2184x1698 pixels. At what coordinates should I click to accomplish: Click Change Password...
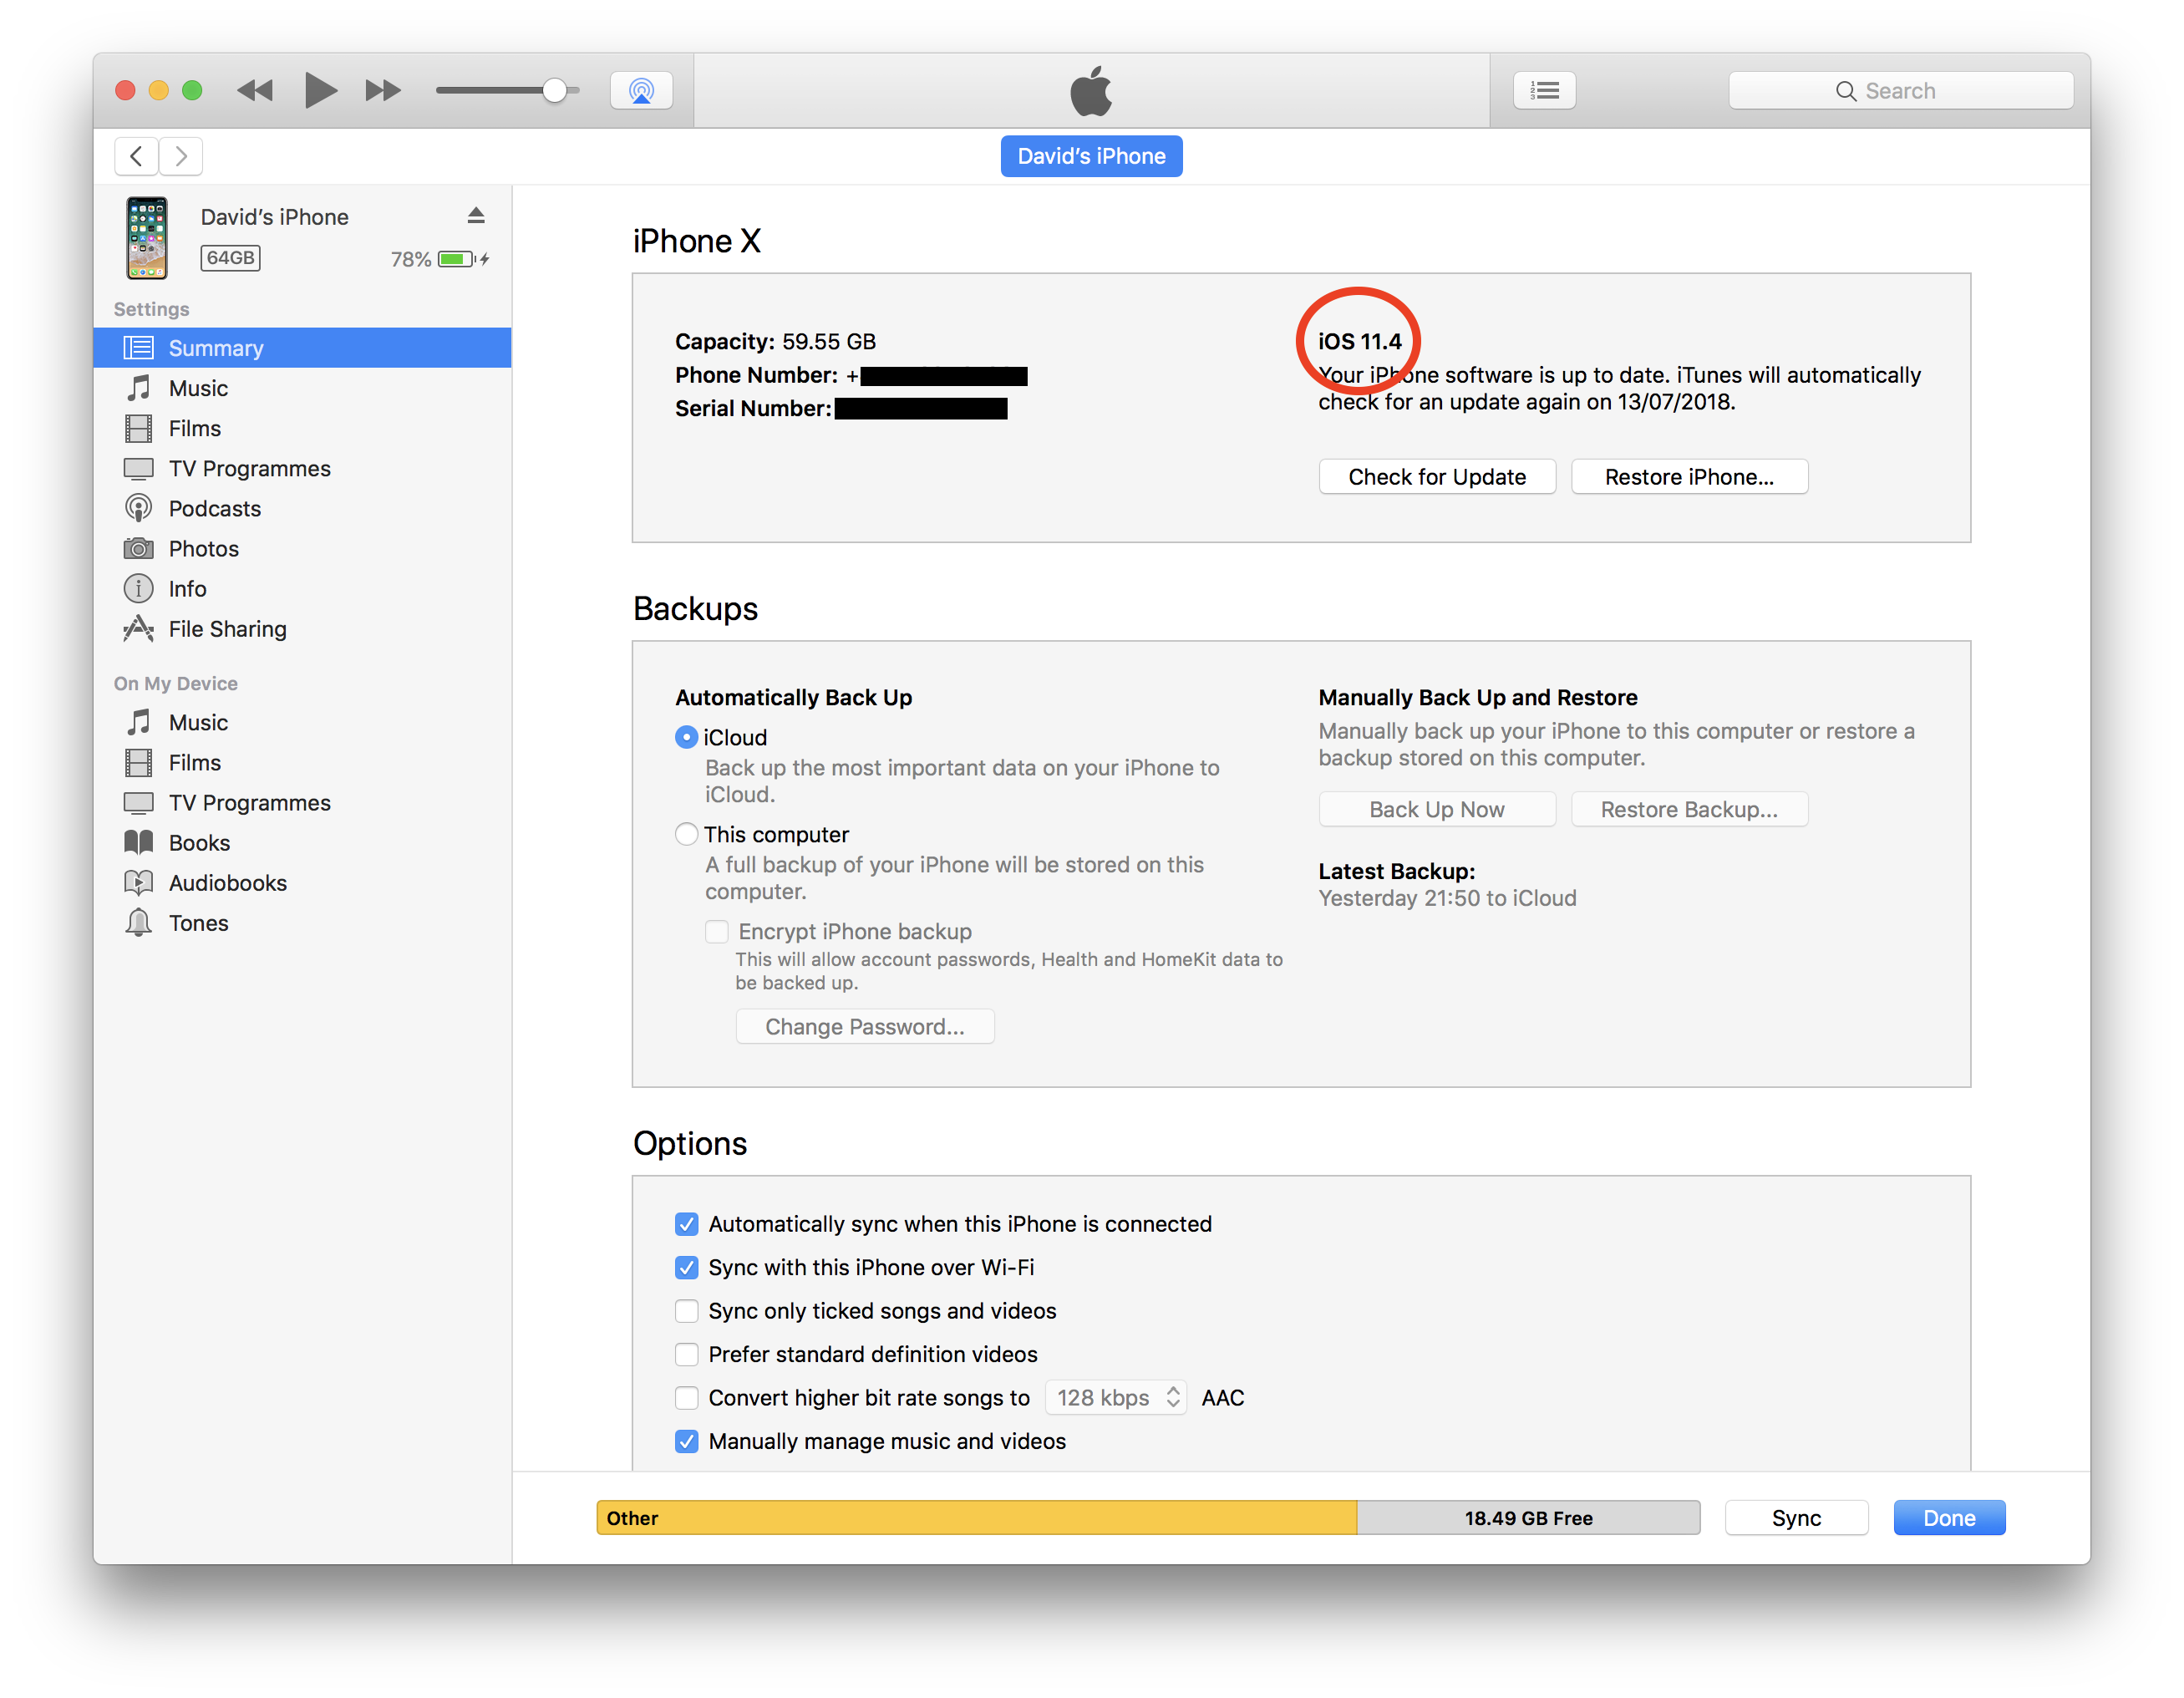click(865, 1027)
